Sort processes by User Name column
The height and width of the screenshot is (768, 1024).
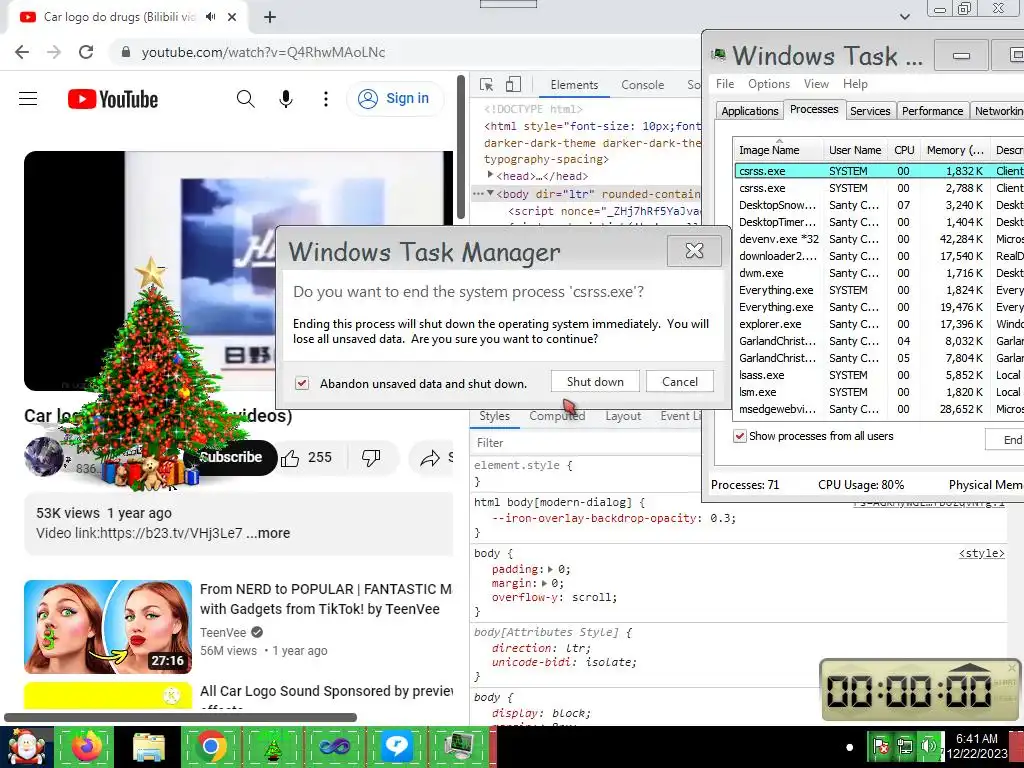click(855, 150)
